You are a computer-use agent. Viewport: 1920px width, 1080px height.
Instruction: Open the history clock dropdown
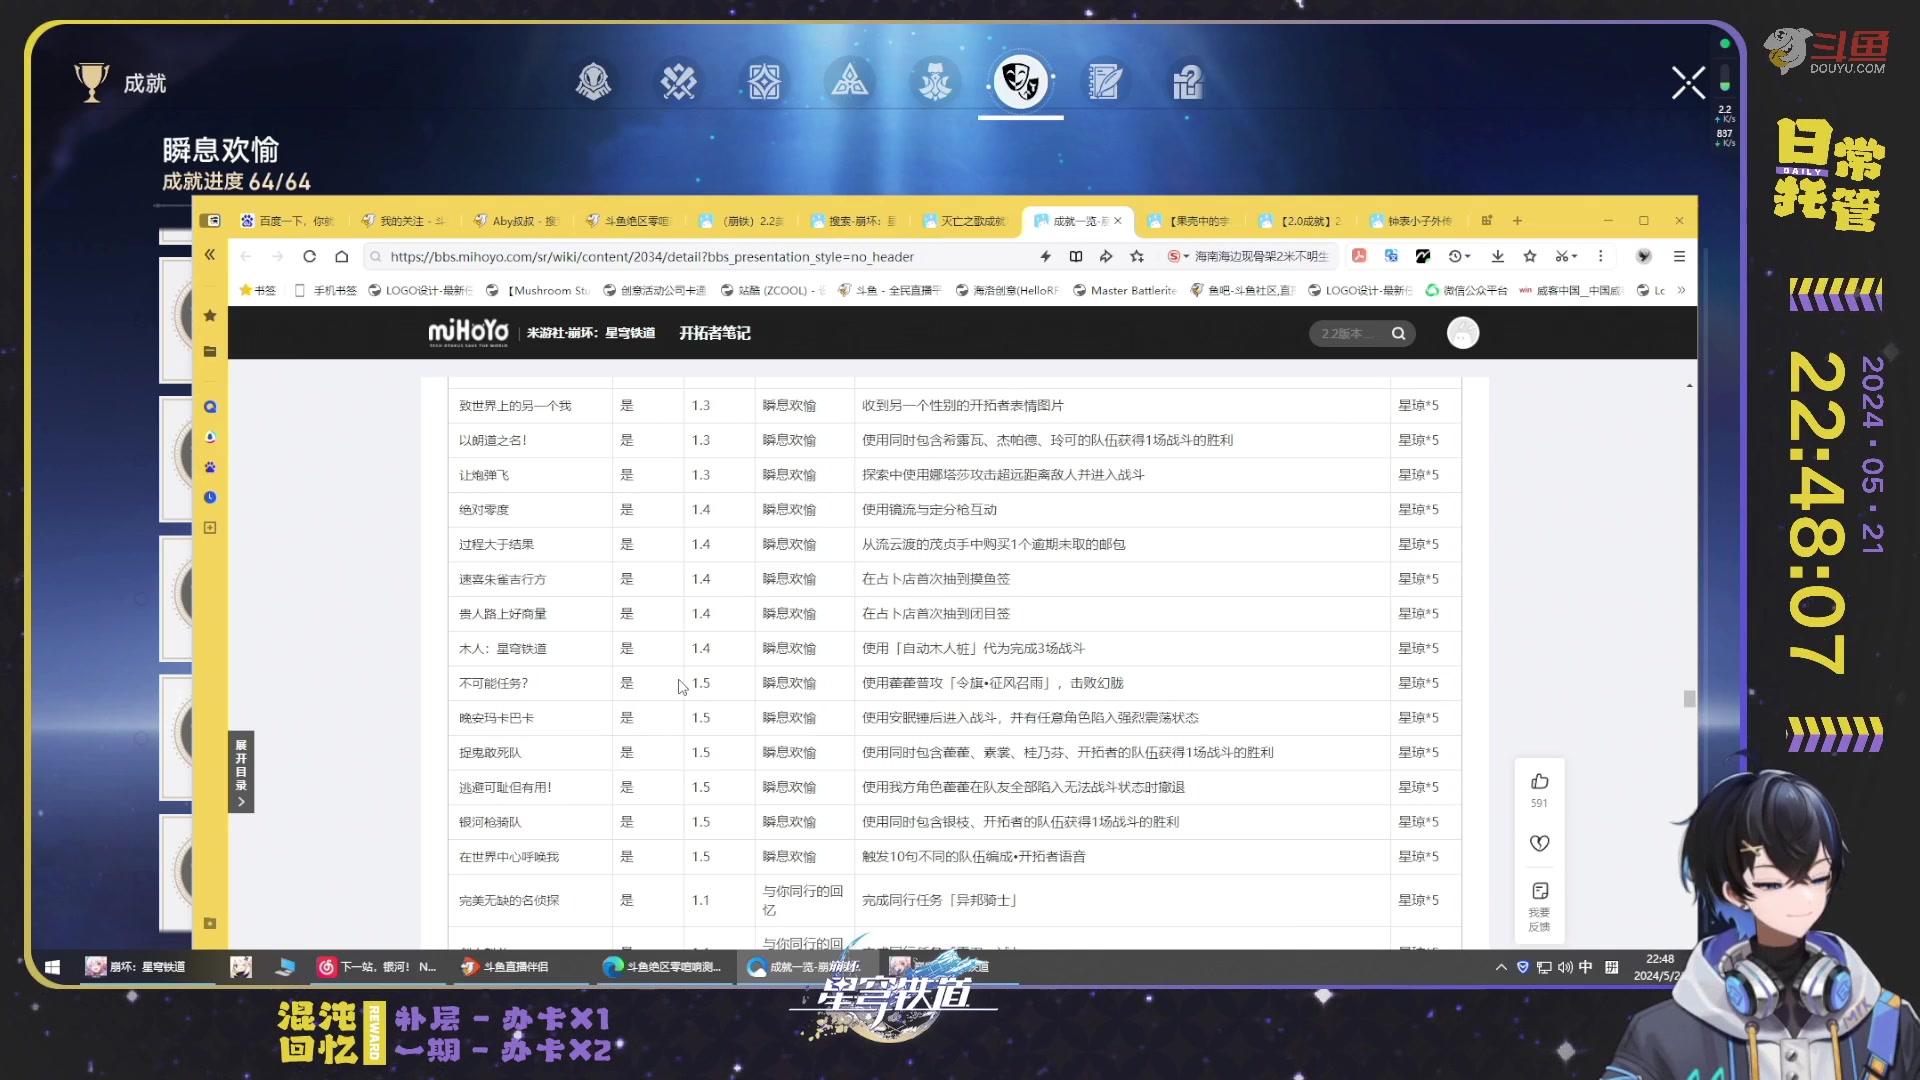(x=1459, y=257)
